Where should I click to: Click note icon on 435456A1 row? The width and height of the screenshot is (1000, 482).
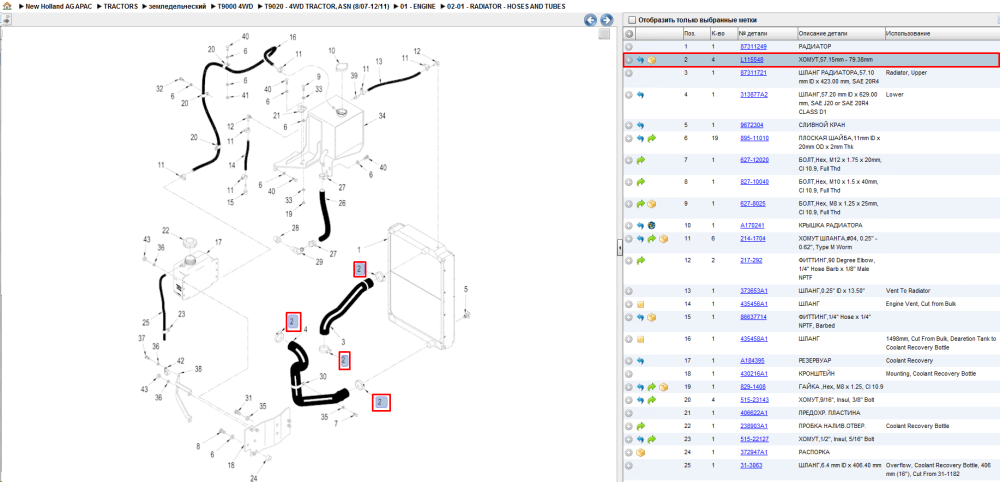click(640, 304)
